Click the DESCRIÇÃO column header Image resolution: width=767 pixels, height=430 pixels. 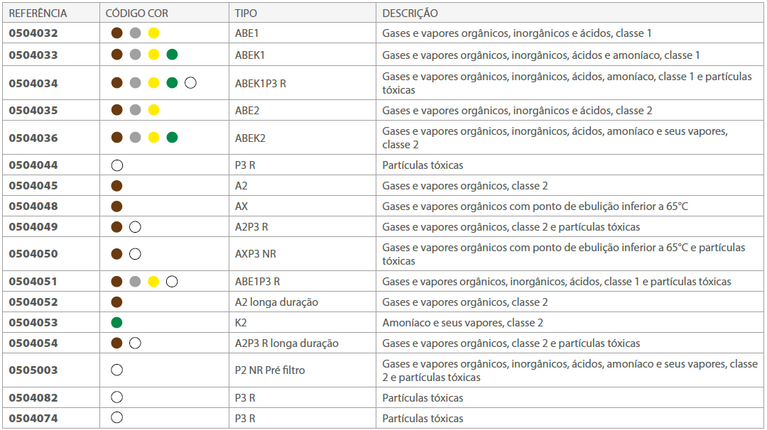[410, 13]
